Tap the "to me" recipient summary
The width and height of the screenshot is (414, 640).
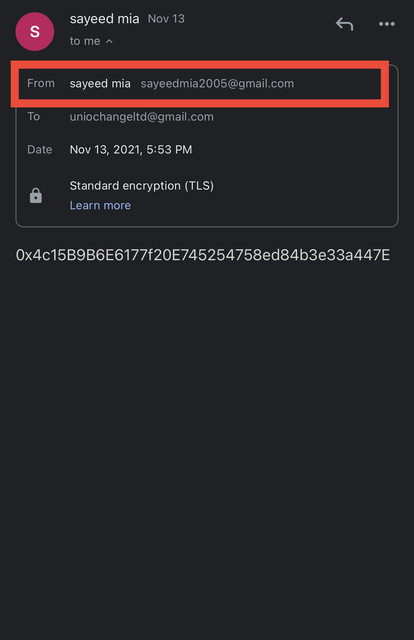(85, 41)
